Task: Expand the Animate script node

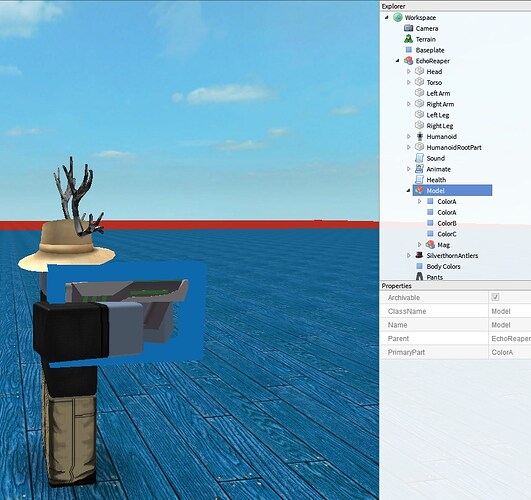Action: pyautogui.click(x=409, y=169)
